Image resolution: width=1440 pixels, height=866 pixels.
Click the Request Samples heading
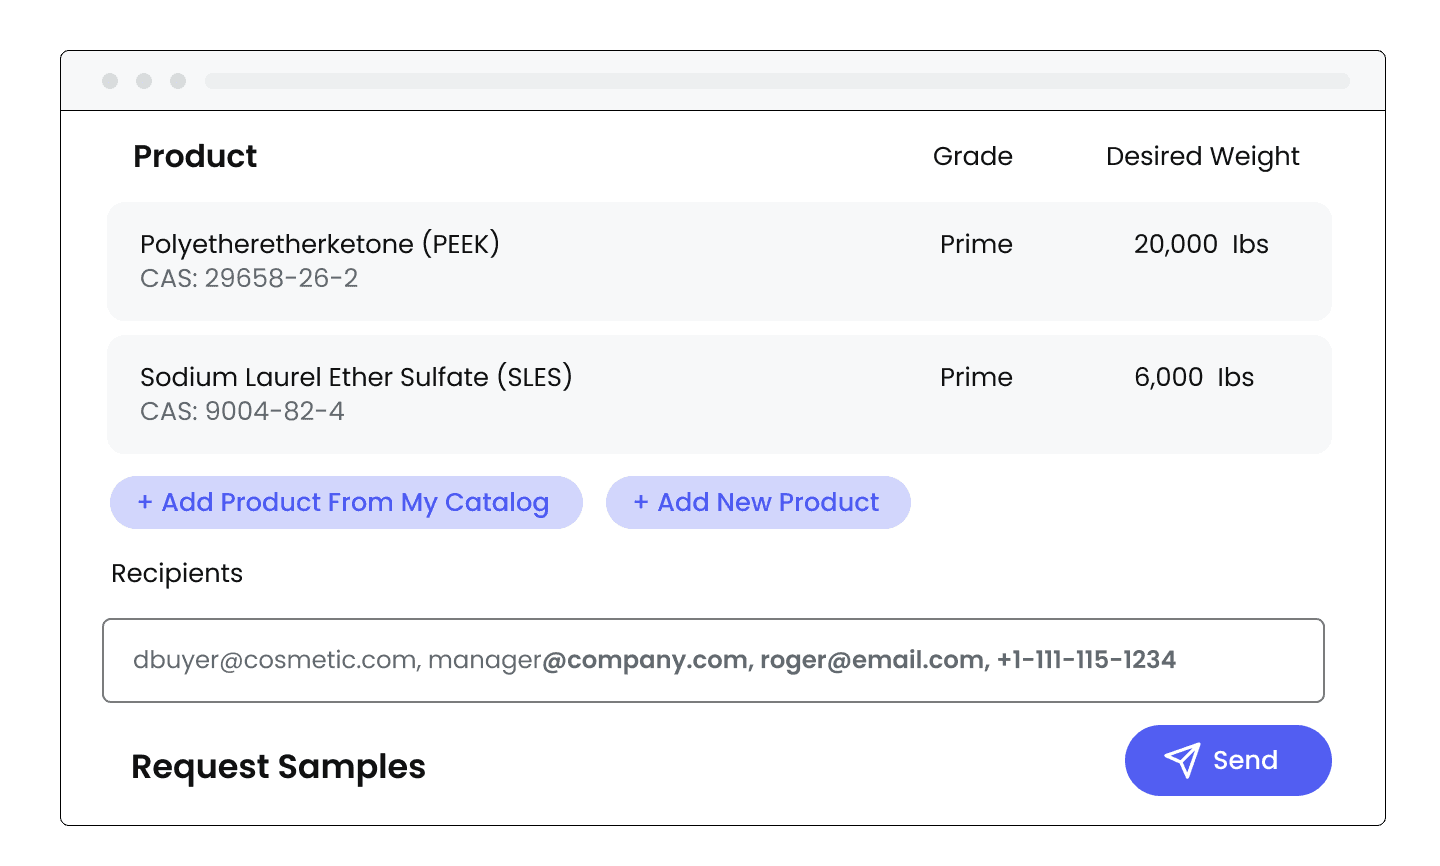coord(278,767)
